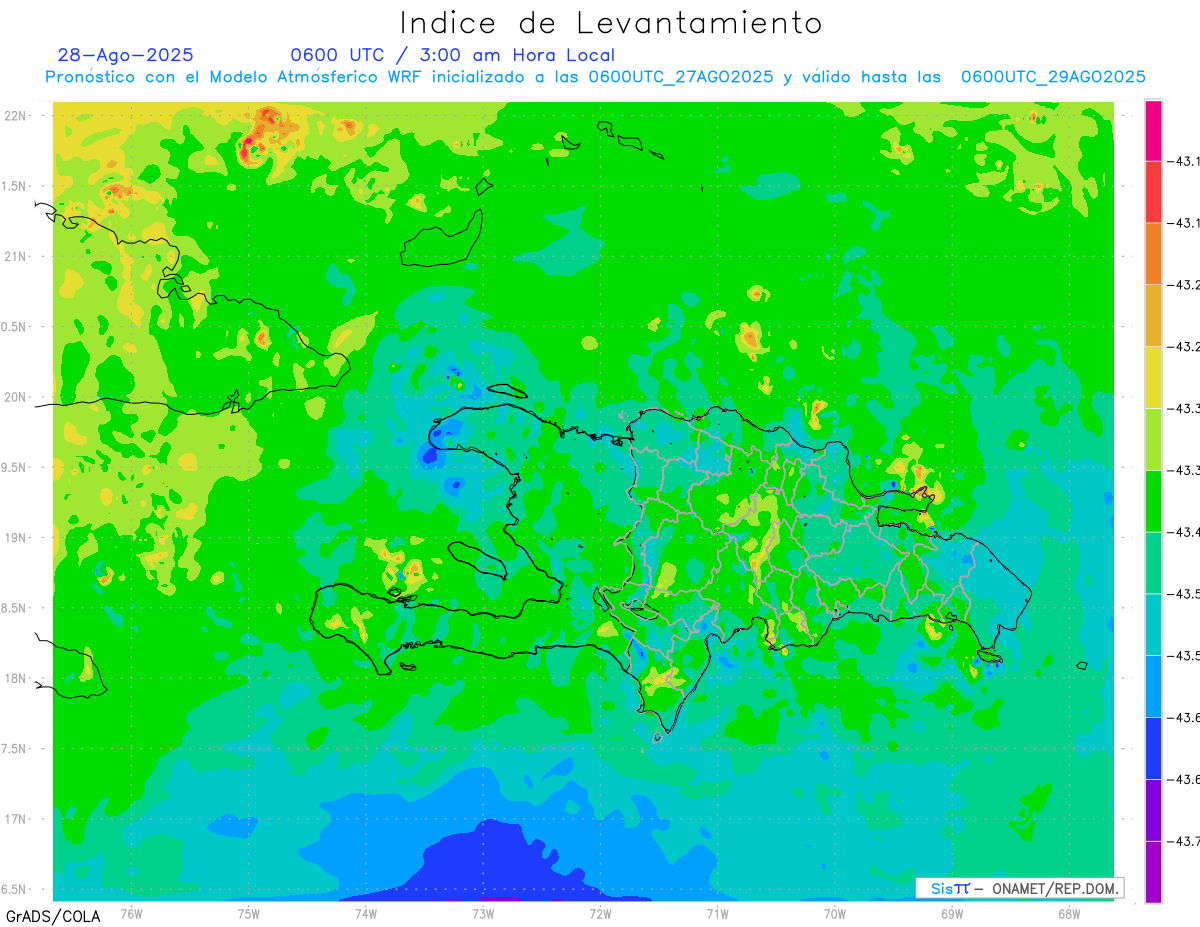Click the sea-green segment of the color bar
Screen dimensions: 1200x927
[1153, 563]
